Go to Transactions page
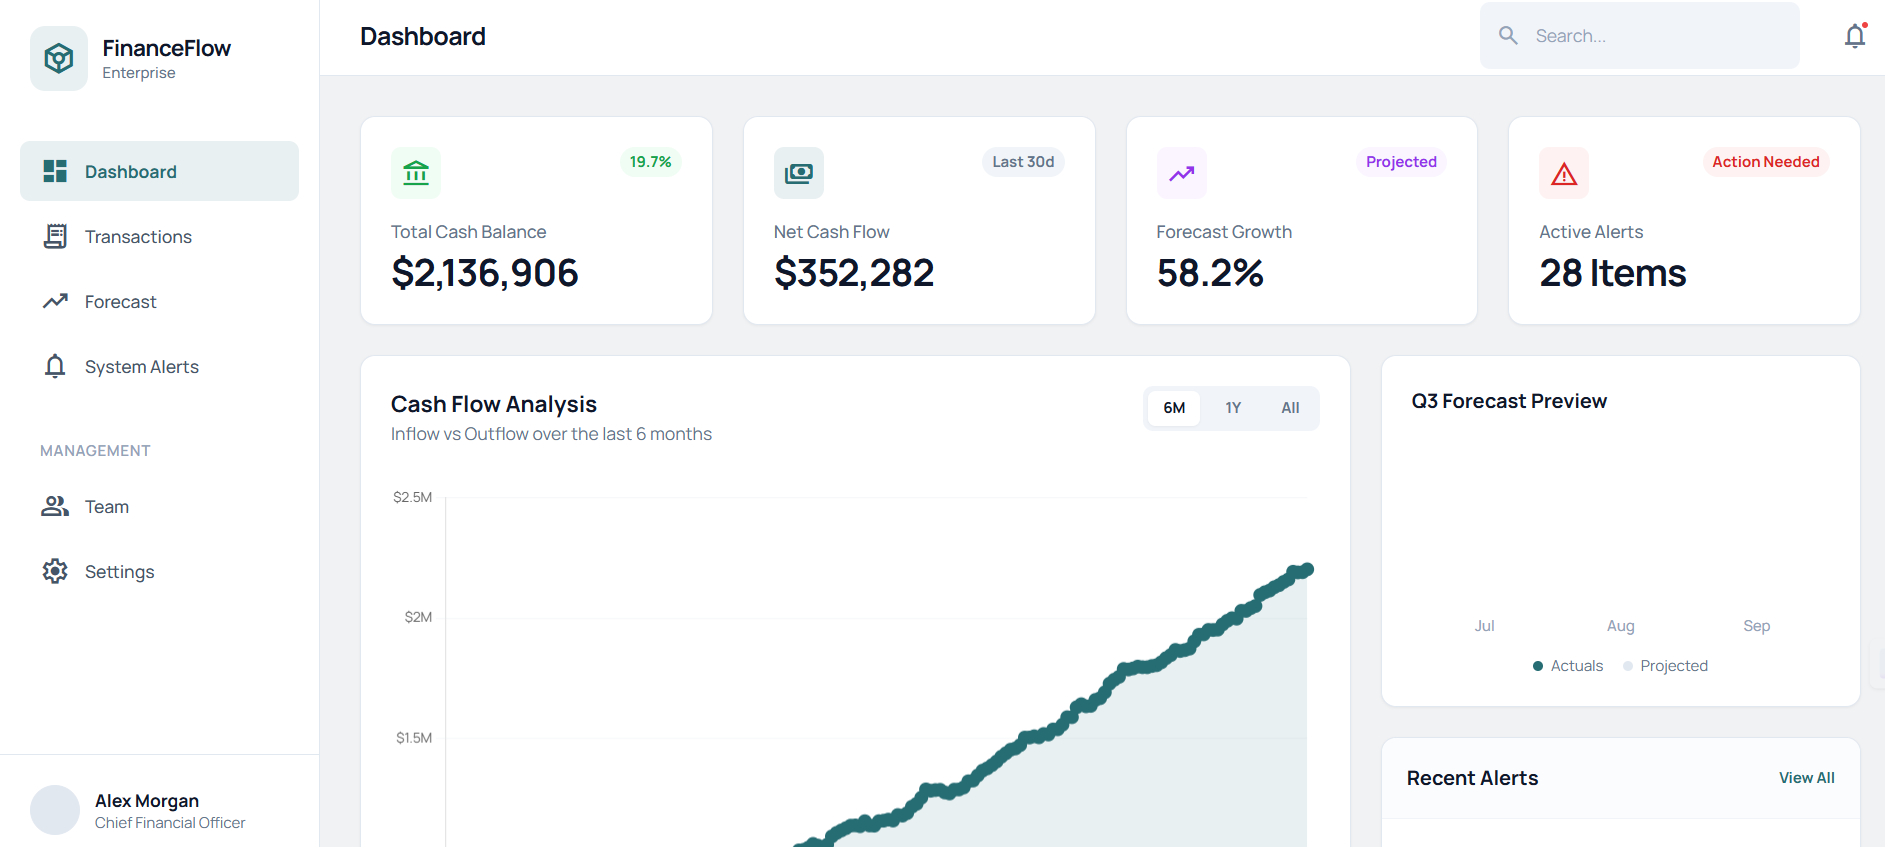1885x847 pixels. tap(159, 236)
